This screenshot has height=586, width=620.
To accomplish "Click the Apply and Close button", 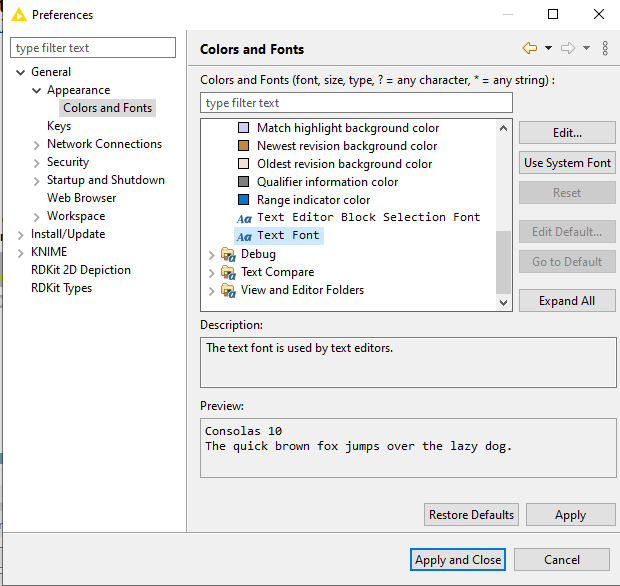I will [x=458, y=560].
